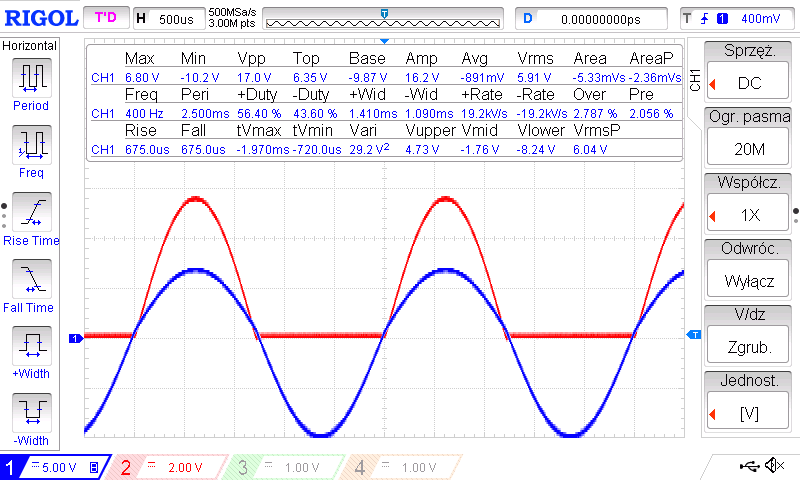
Task: Select the Fall Time measurement icon
Action: click(32, 279)
